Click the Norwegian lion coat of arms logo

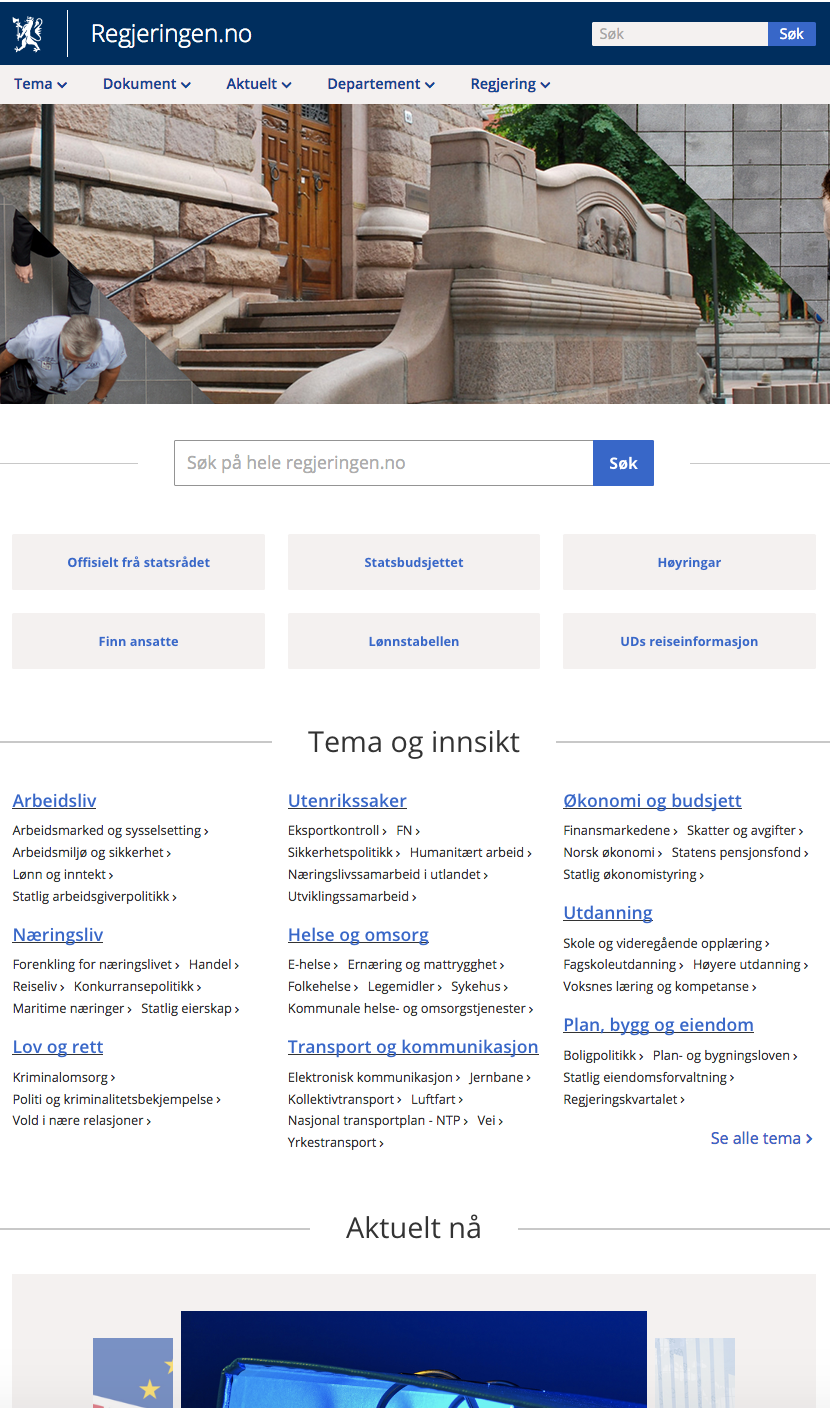pos(28,34)
